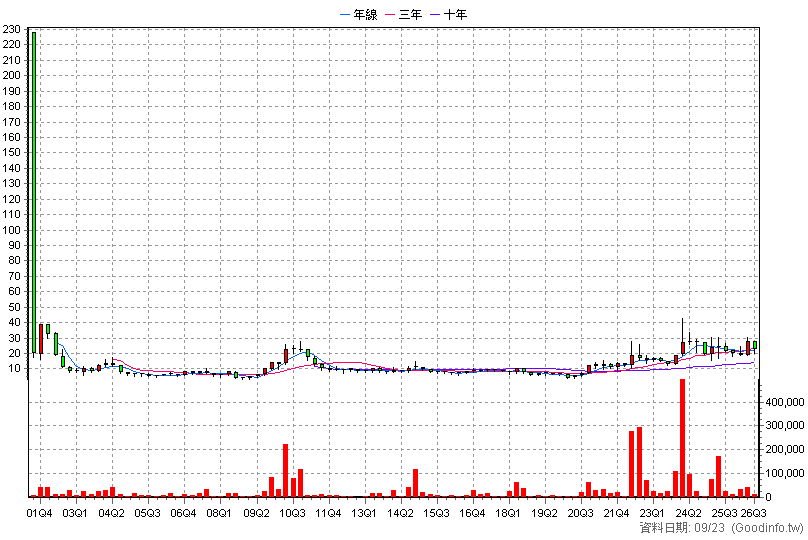
Task: Click the 50 price axis label
Action: tap(14, 307)
